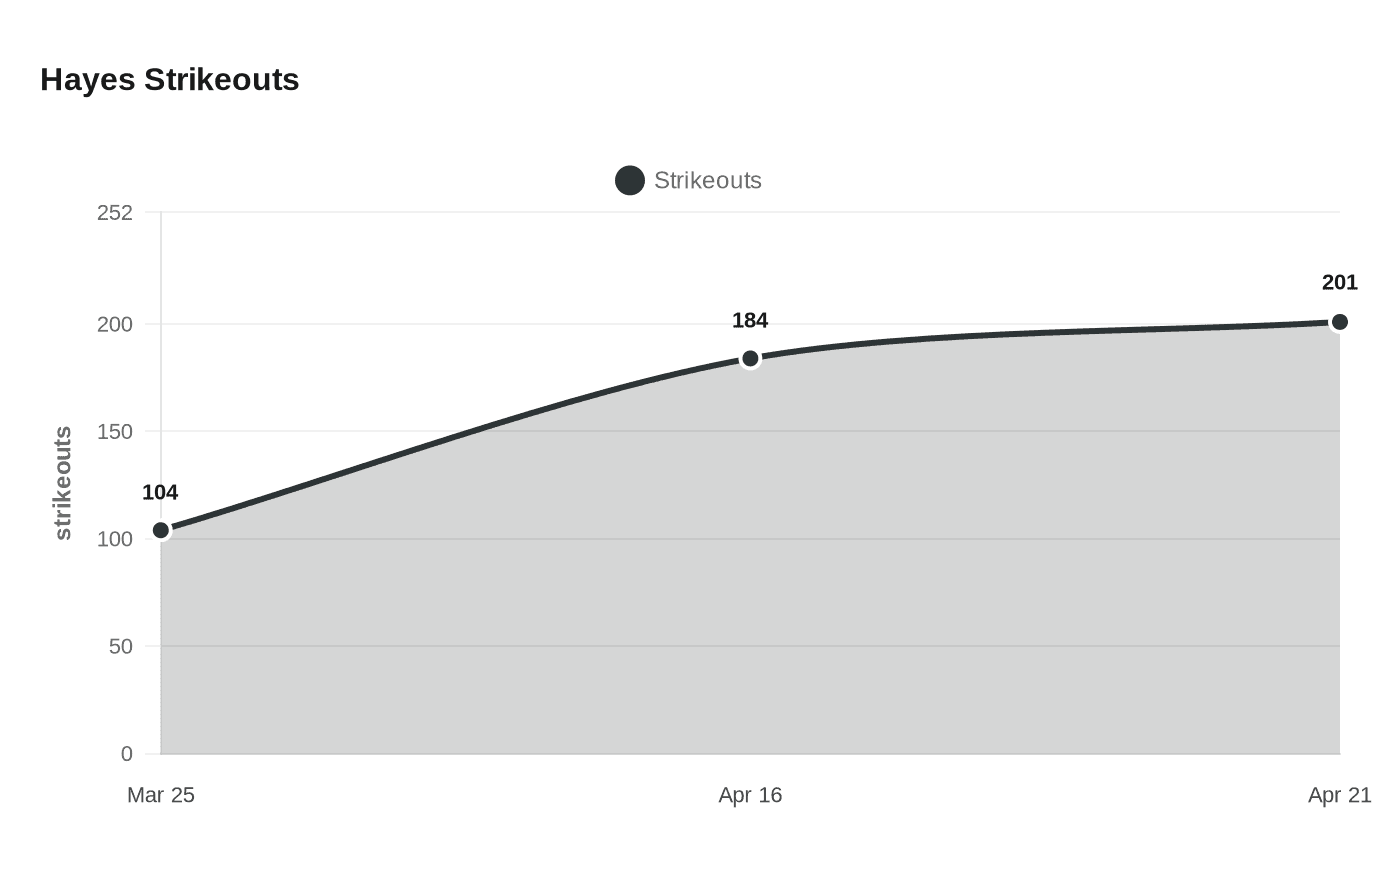Click the Mar 25 x-axis label

point(161,795)
